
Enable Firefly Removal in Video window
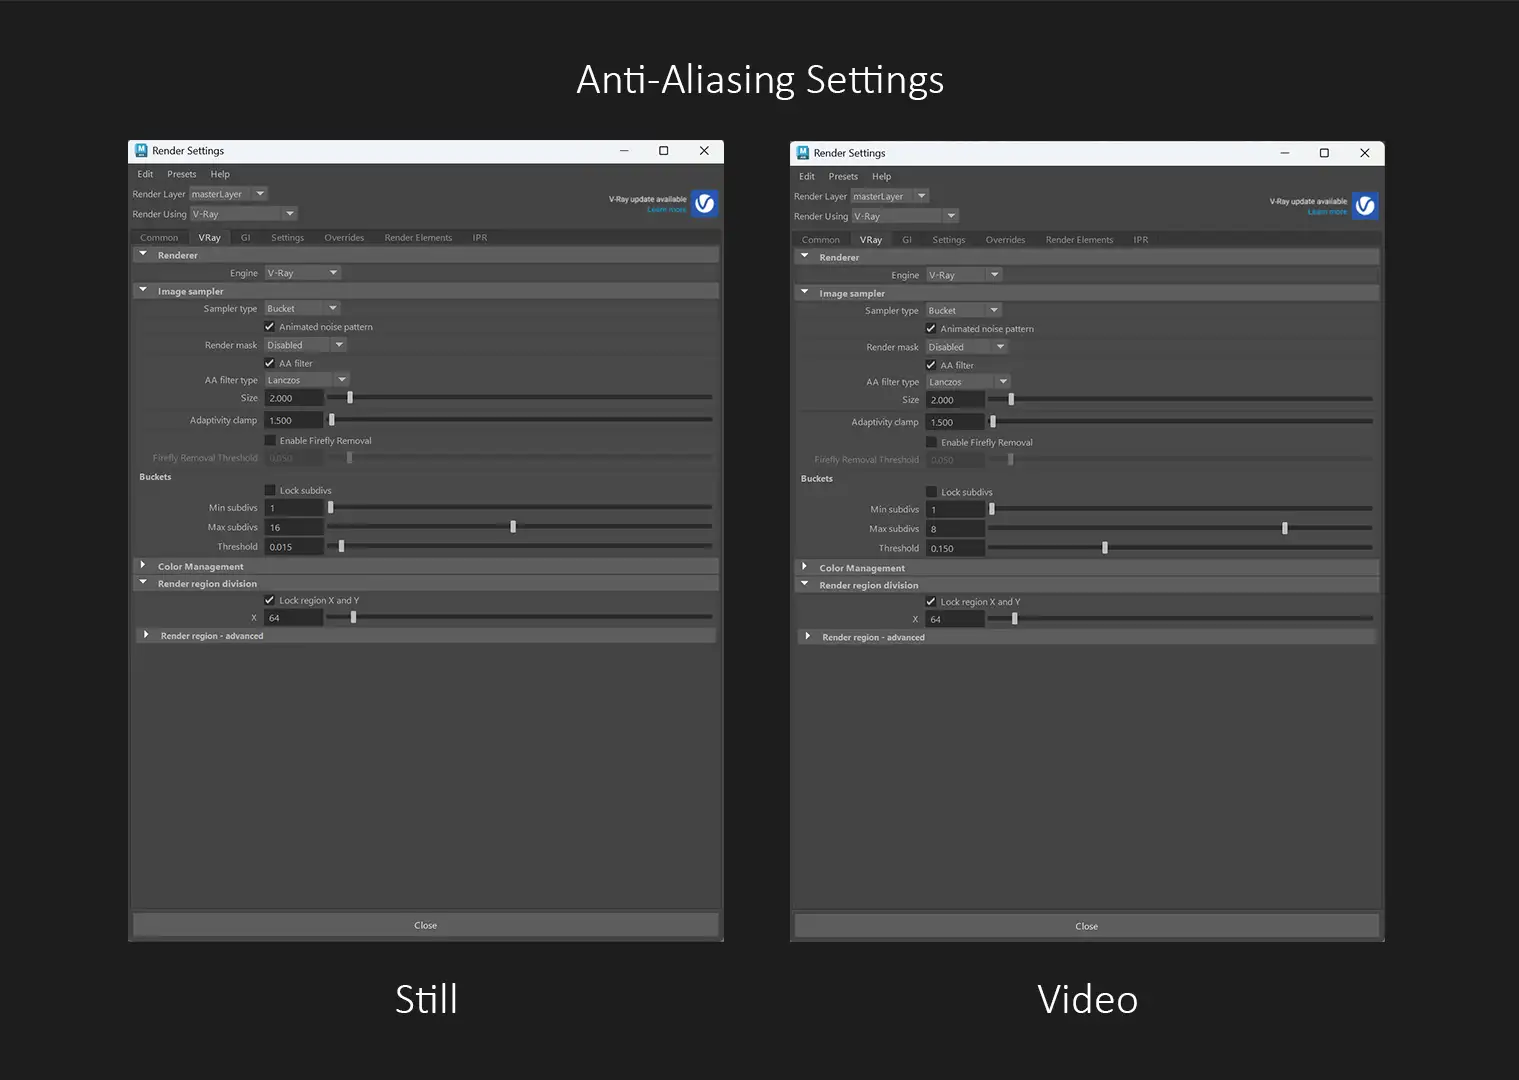(x=931, y=442)
